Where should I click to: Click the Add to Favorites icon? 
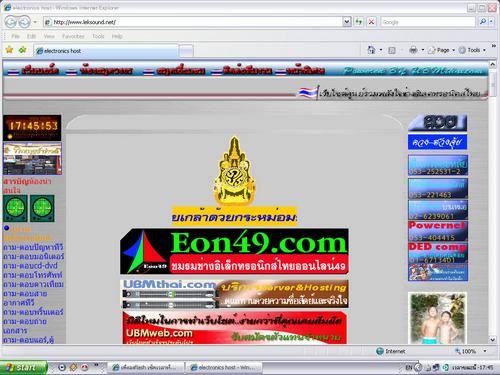click(x=23, y=50)
